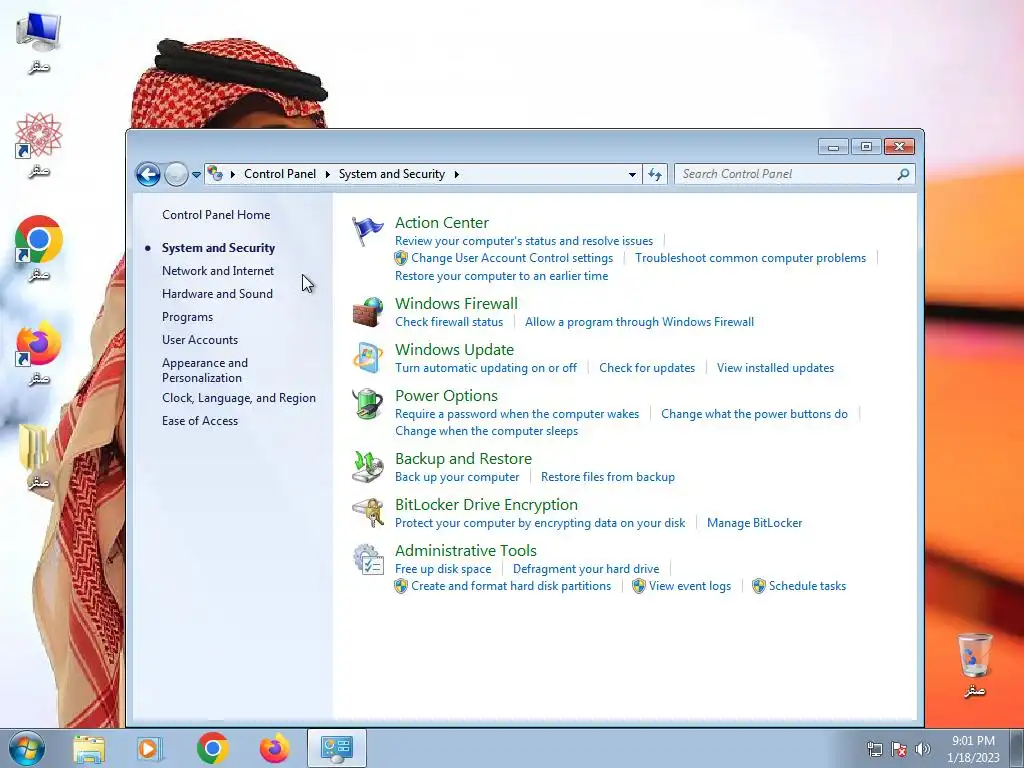Click the greyed Forward arrow button

tap(176, 174)
